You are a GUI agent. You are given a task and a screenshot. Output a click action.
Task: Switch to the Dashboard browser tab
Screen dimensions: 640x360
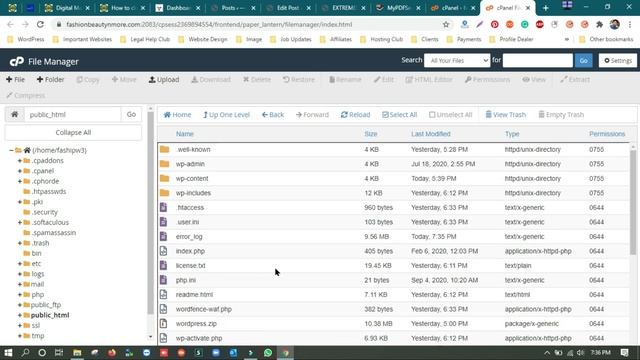point(178,8)
